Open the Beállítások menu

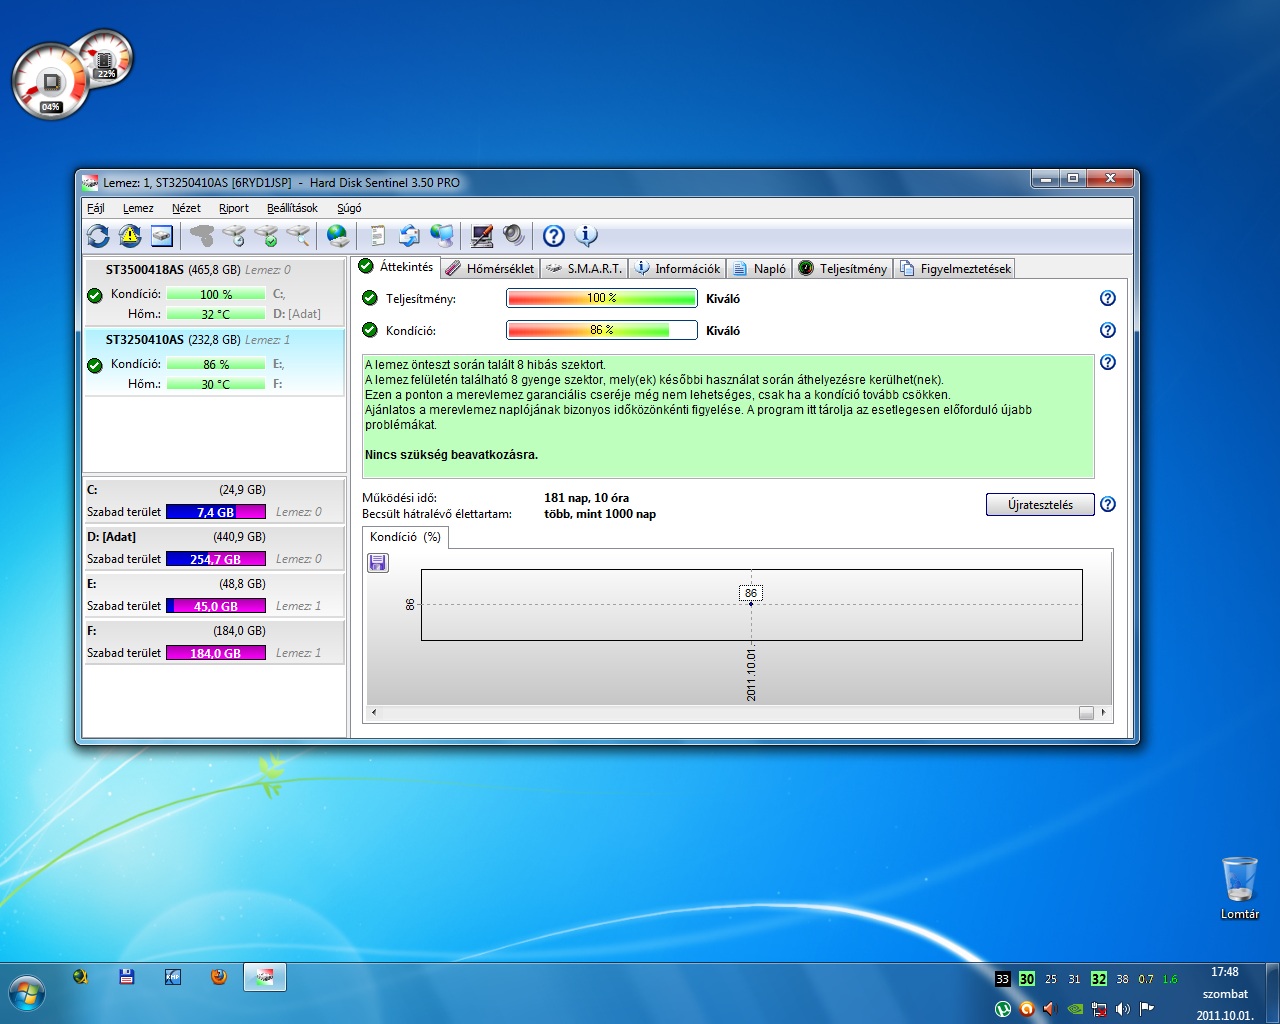292,208
